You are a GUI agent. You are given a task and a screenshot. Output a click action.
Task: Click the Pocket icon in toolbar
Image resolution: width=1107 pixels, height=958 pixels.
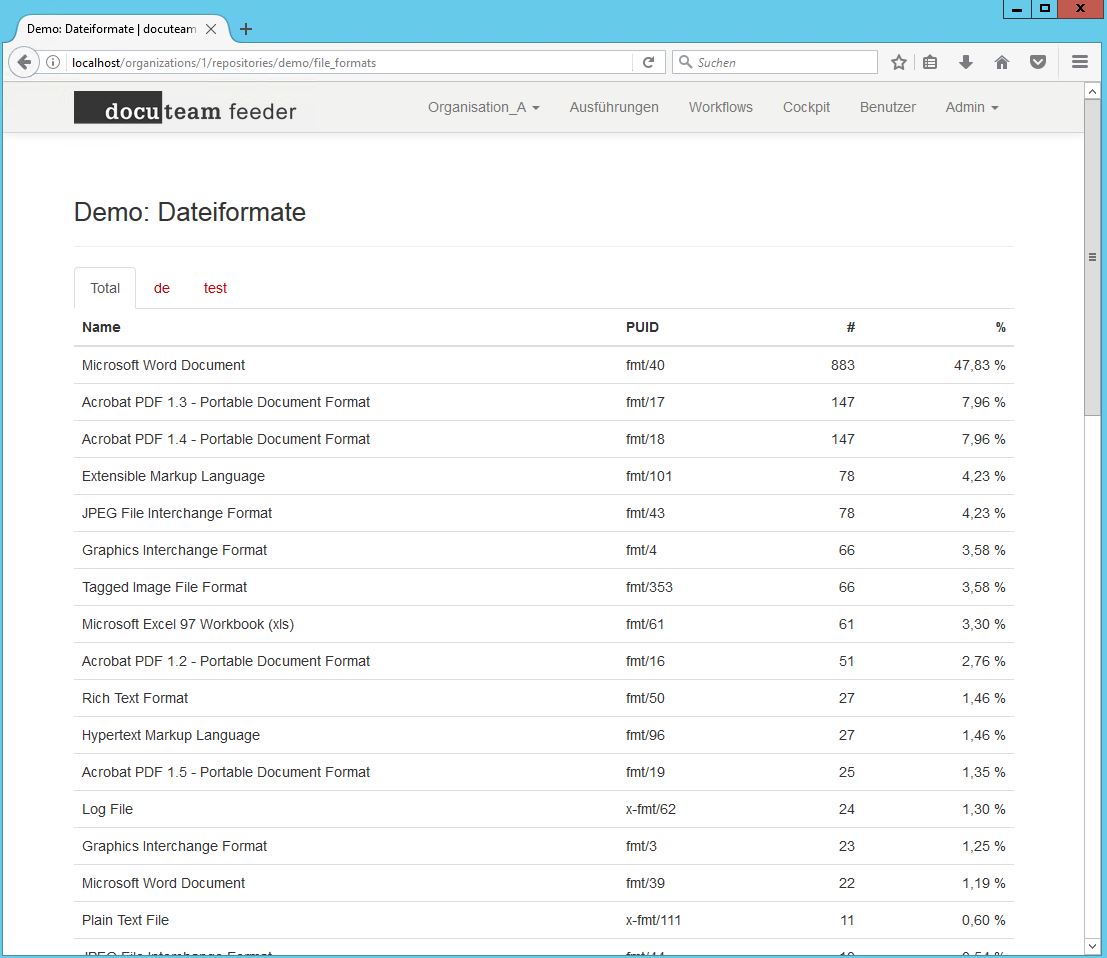pyautogui.click(x=1038, y=62)
